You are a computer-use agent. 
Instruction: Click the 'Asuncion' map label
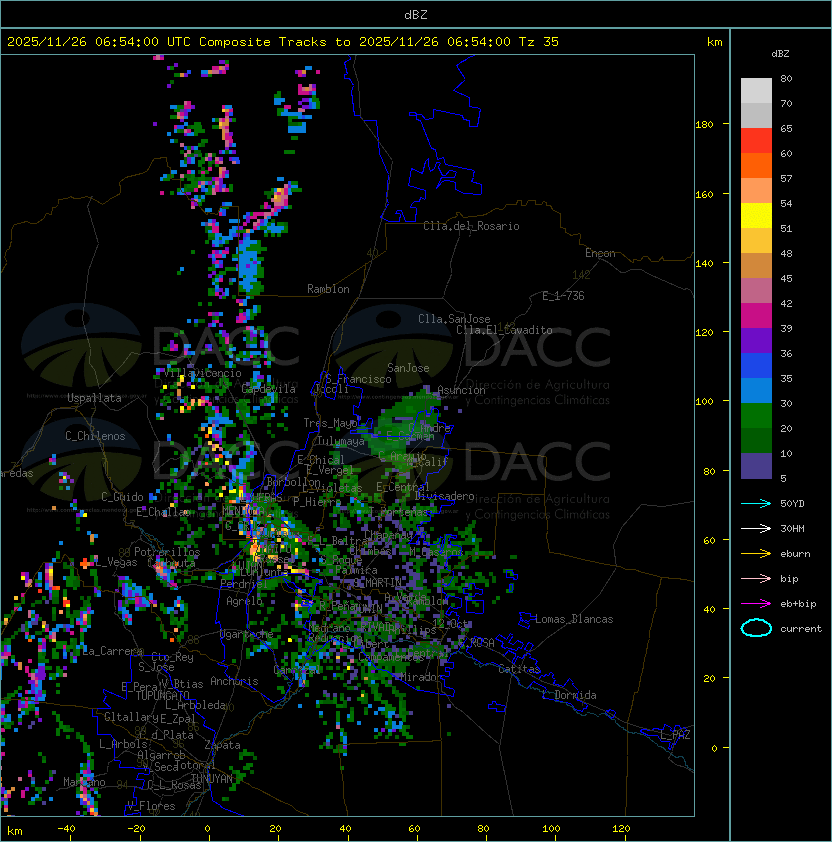(x=461, y=390)
